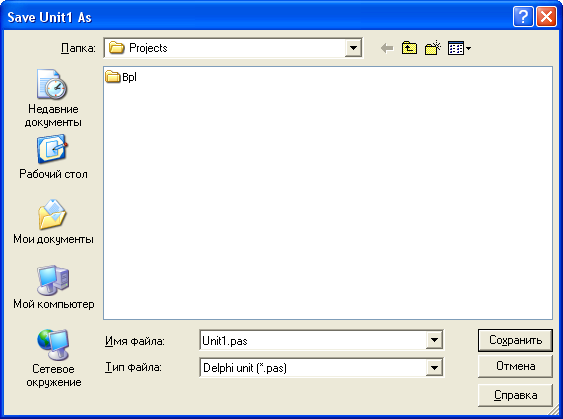Image resolution: width=563 pixels, height=419 pixels.
Task: Go to Рабочий стол location
Action: pyautogui.click(x=53, y=157)
